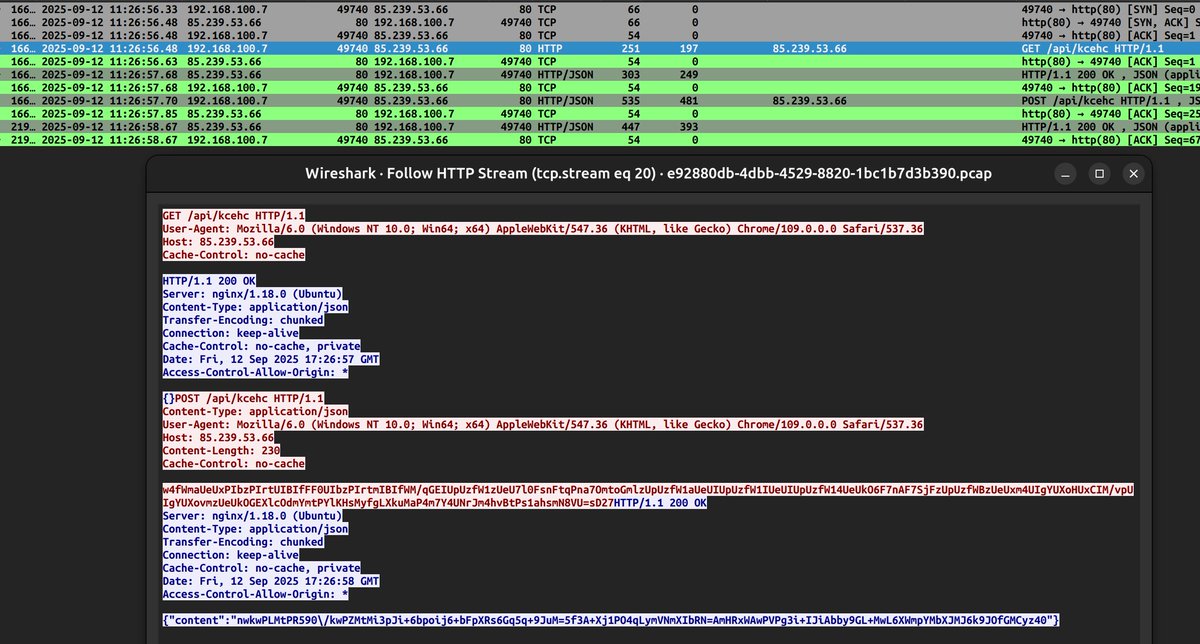
Task: Click the payload size cell showing 197
Action: pos(688,48)
